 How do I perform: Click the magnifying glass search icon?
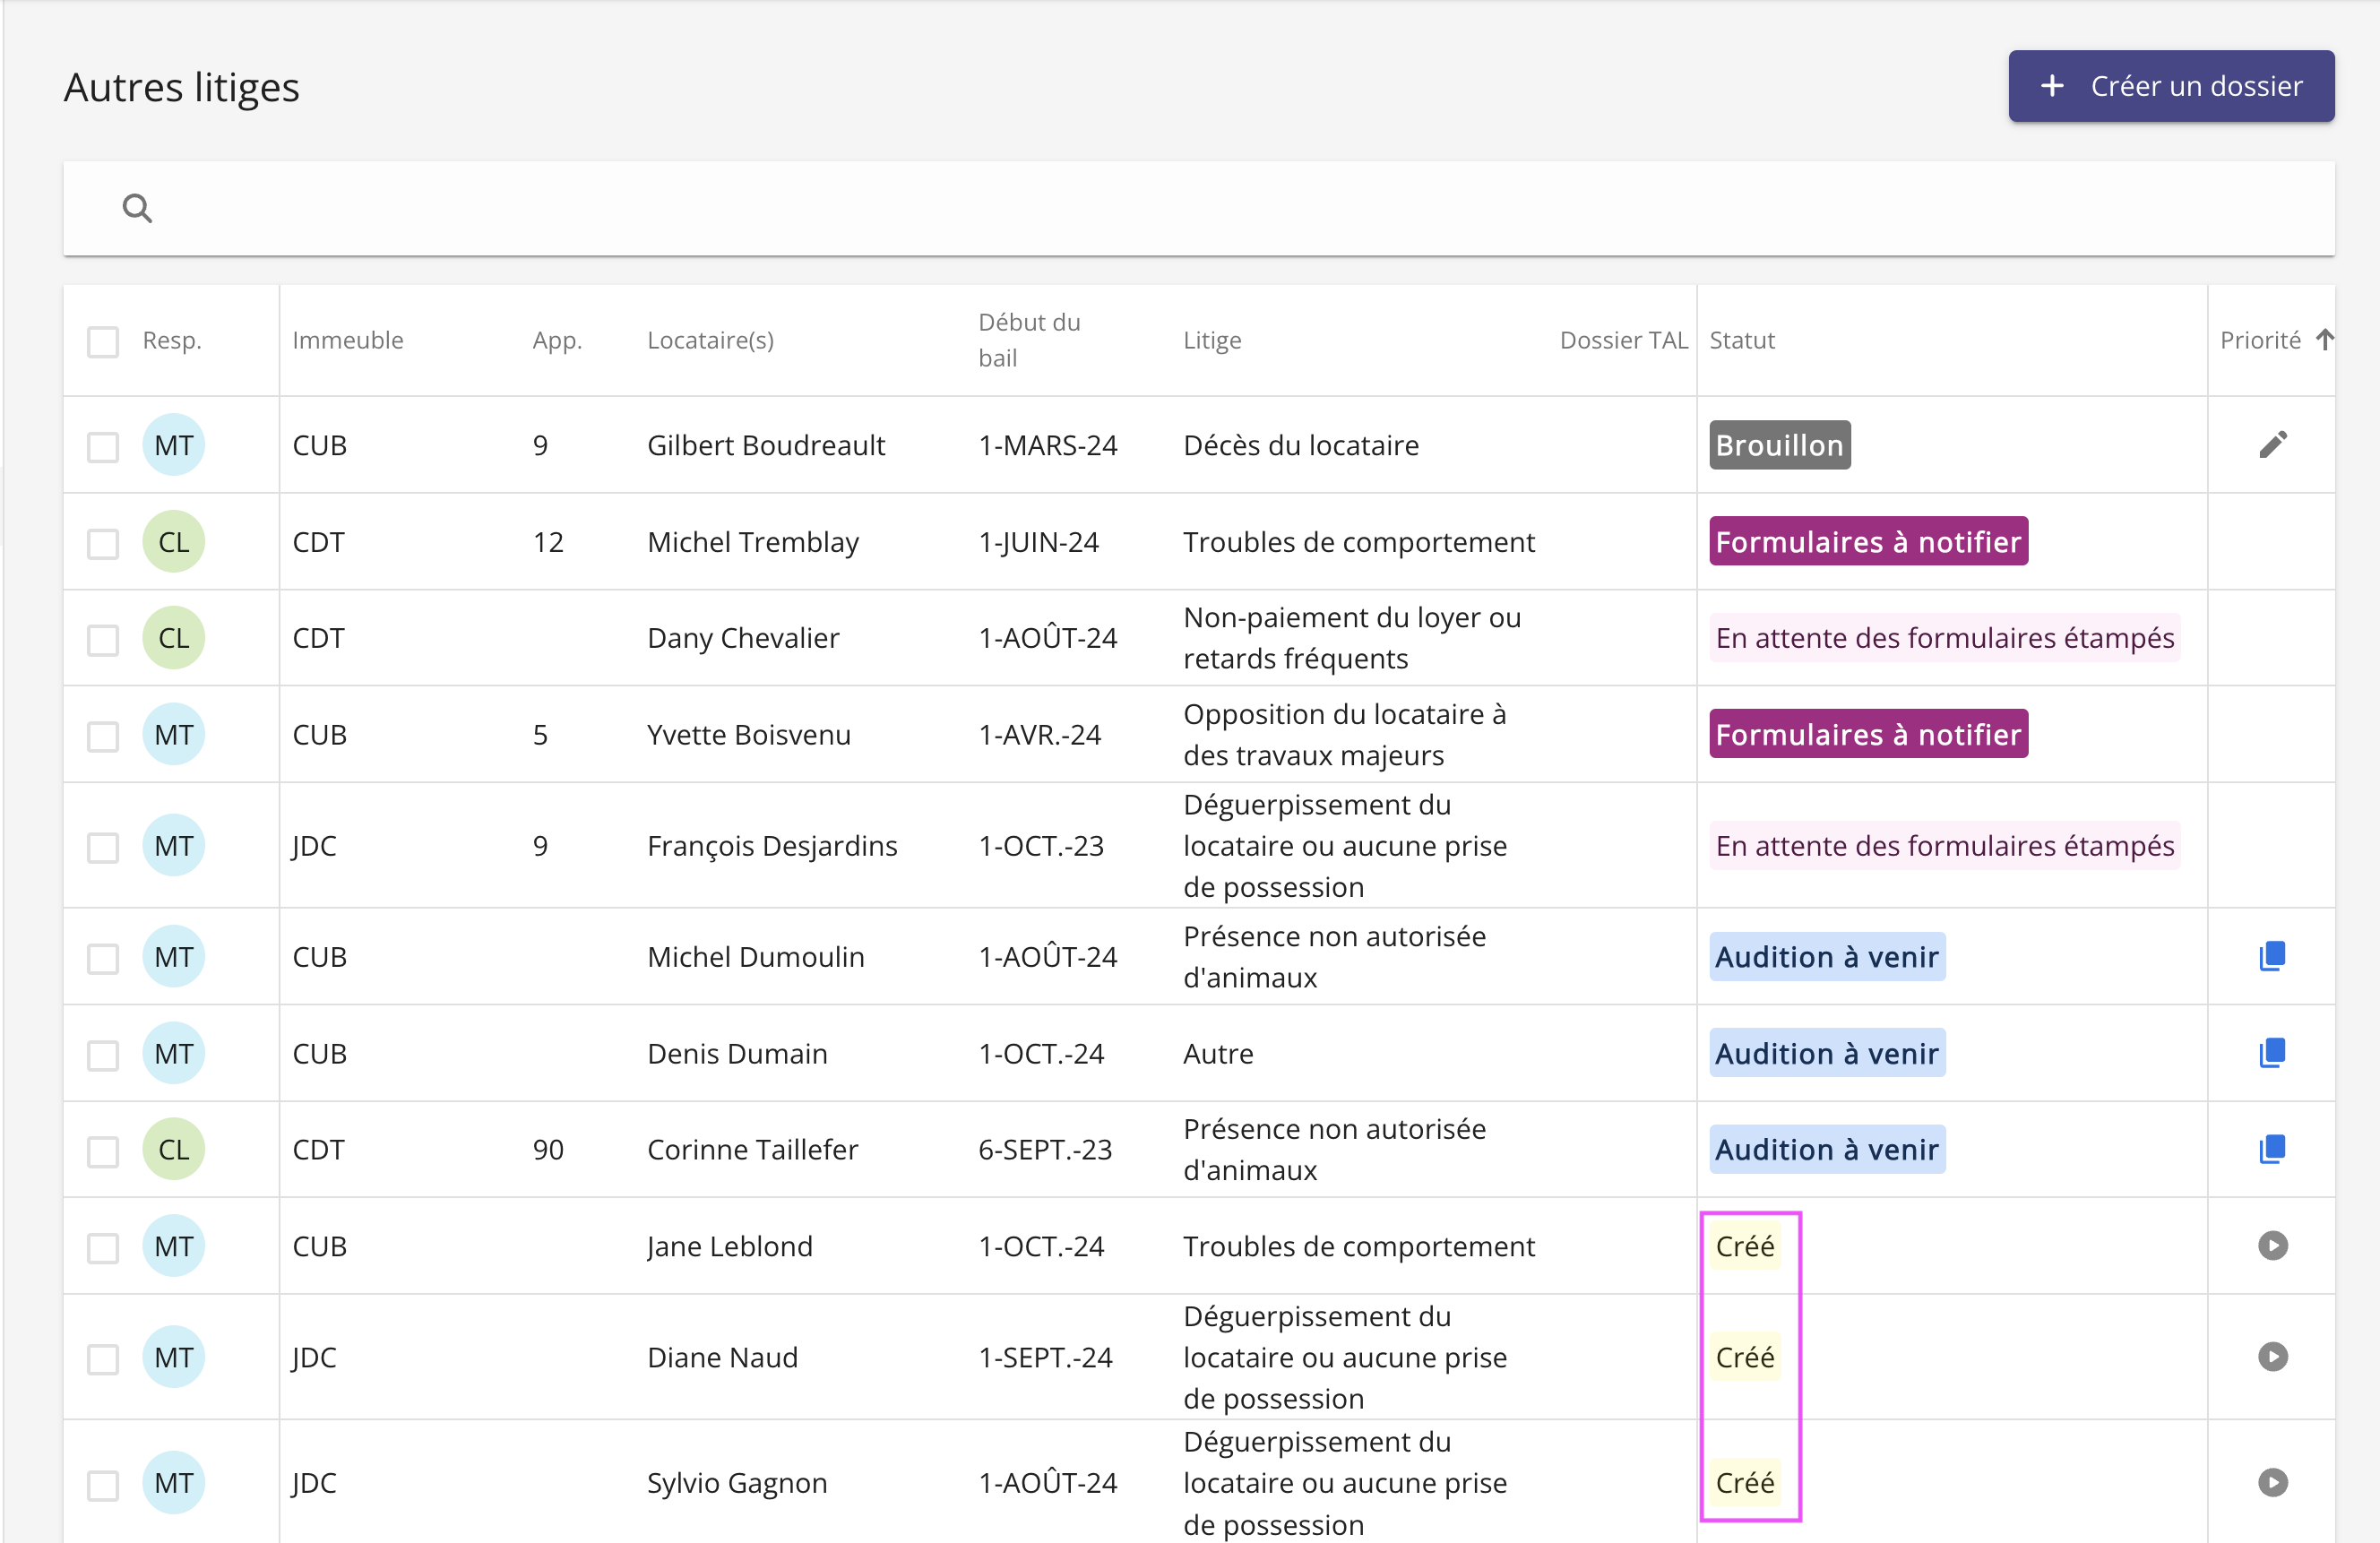137,209
